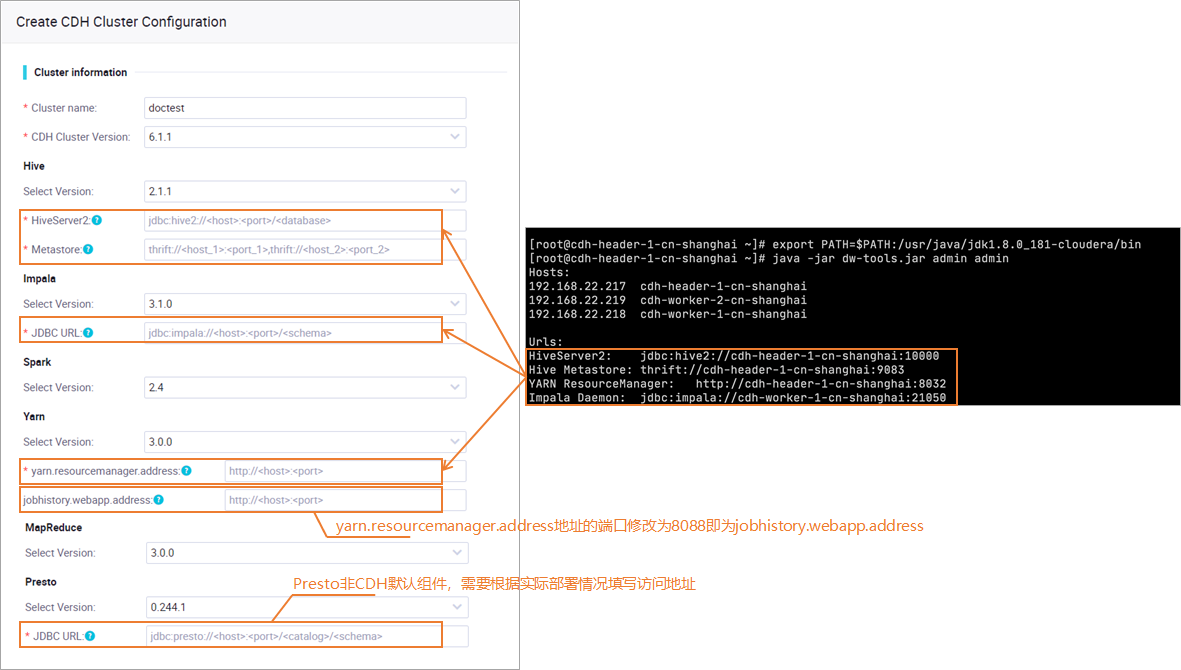Open MapReduce Select Version dropdown

point(307,553)
